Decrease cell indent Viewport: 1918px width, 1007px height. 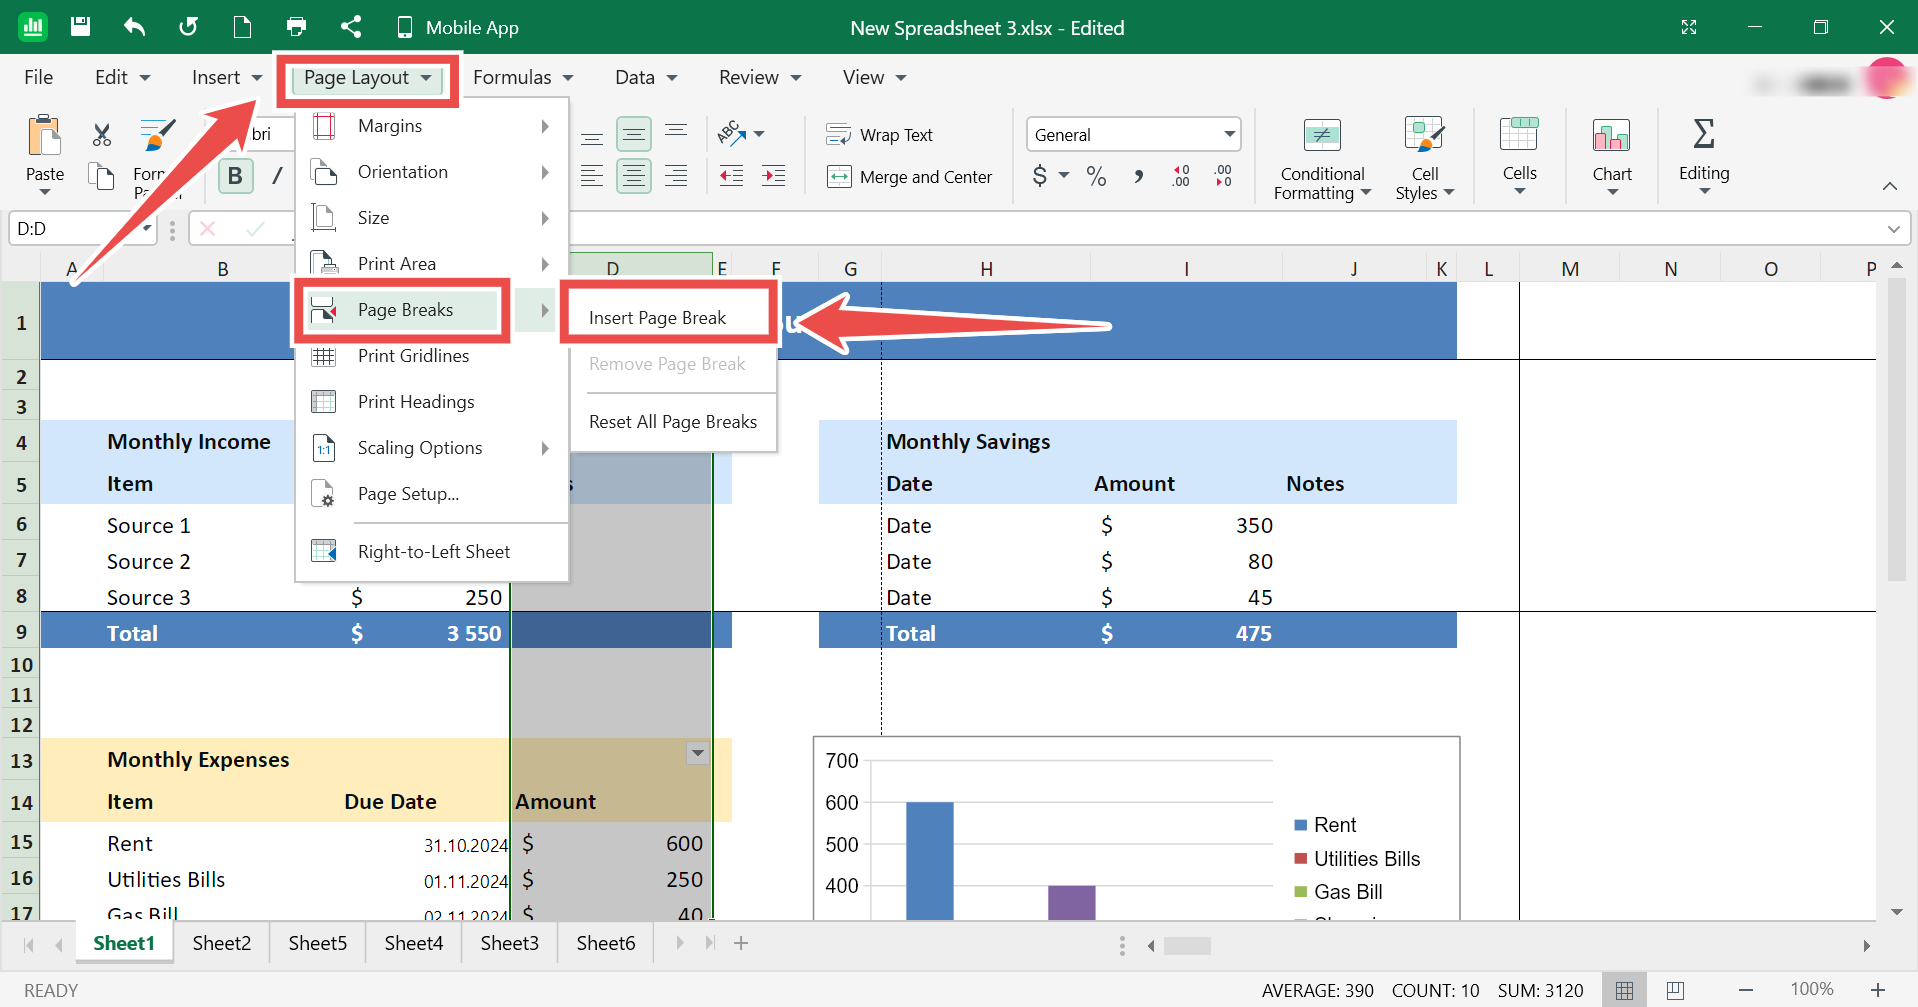tap(732, 177)
